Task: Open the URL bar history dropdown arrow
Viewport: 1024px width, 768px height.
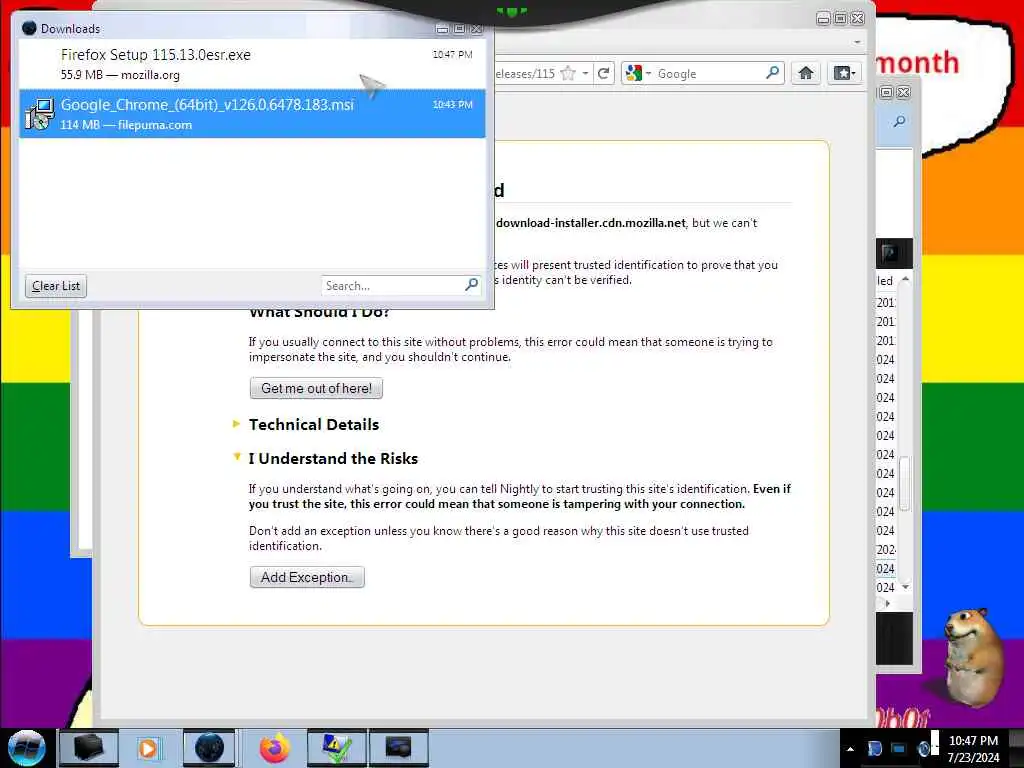Action: [585, 73]
